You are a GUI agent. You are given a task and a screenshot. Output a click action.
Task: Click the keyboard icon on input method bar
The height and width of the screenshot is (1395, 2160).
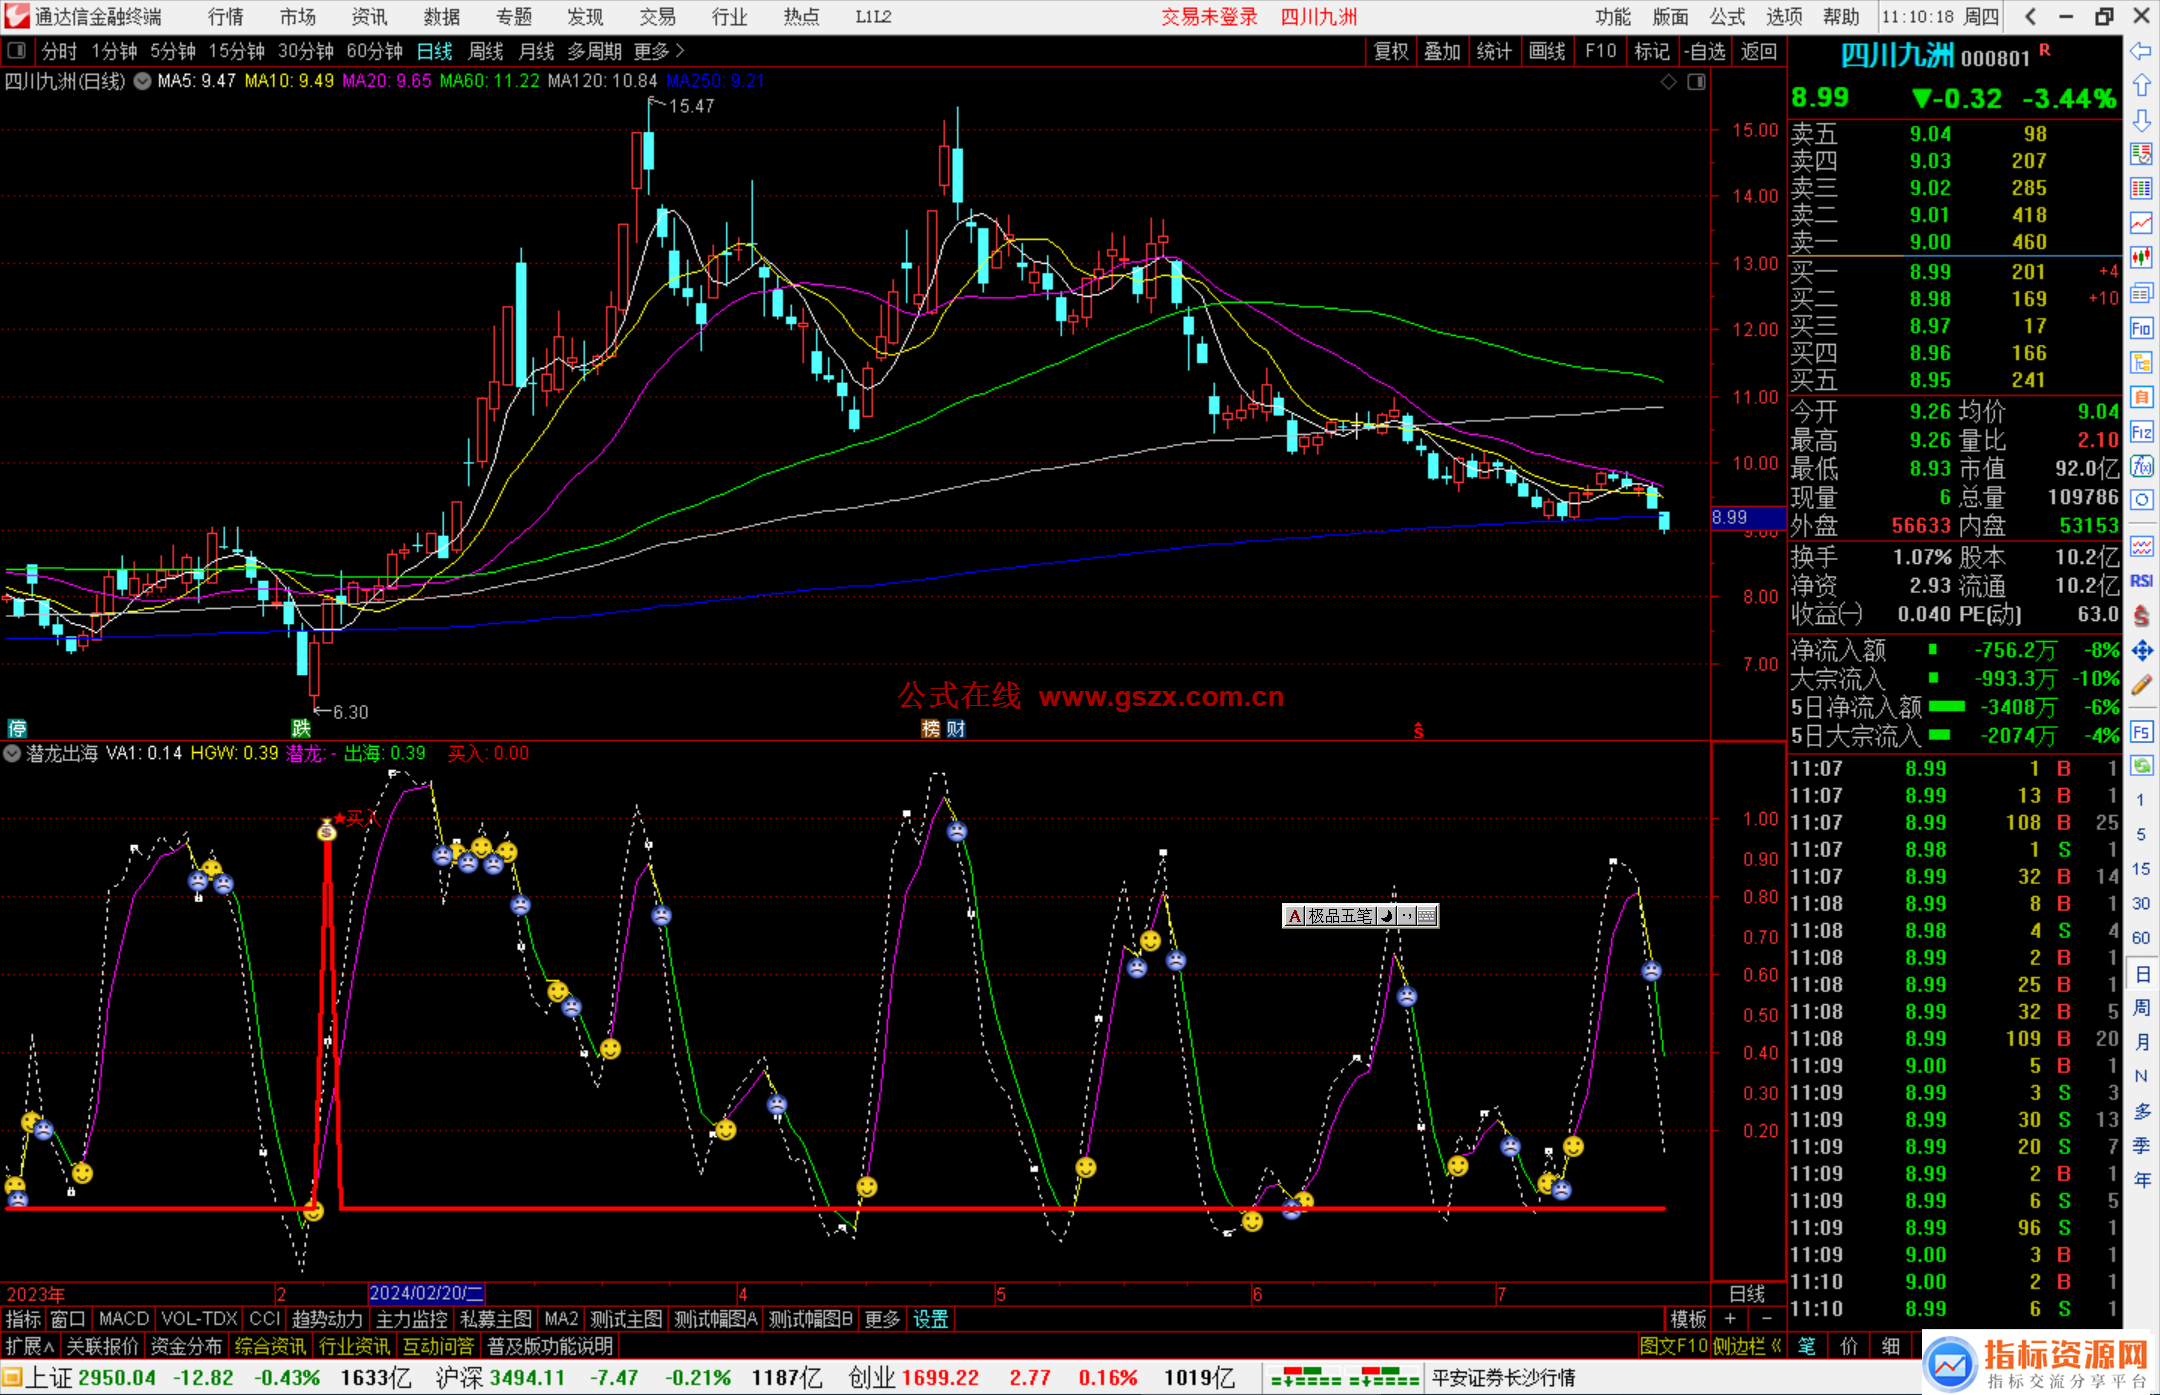(1427, 916)
